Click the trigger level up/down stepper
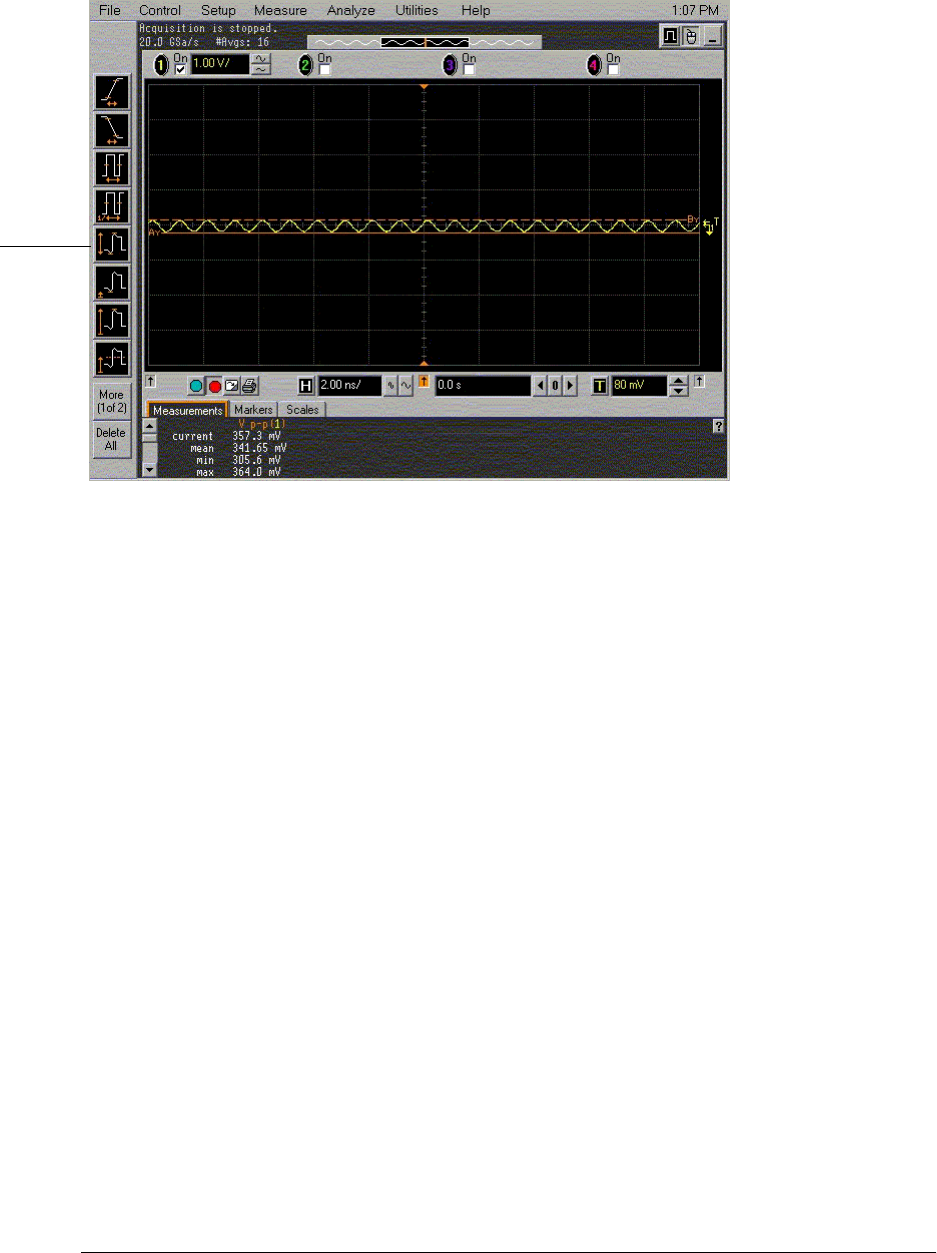 pos(679,386)
